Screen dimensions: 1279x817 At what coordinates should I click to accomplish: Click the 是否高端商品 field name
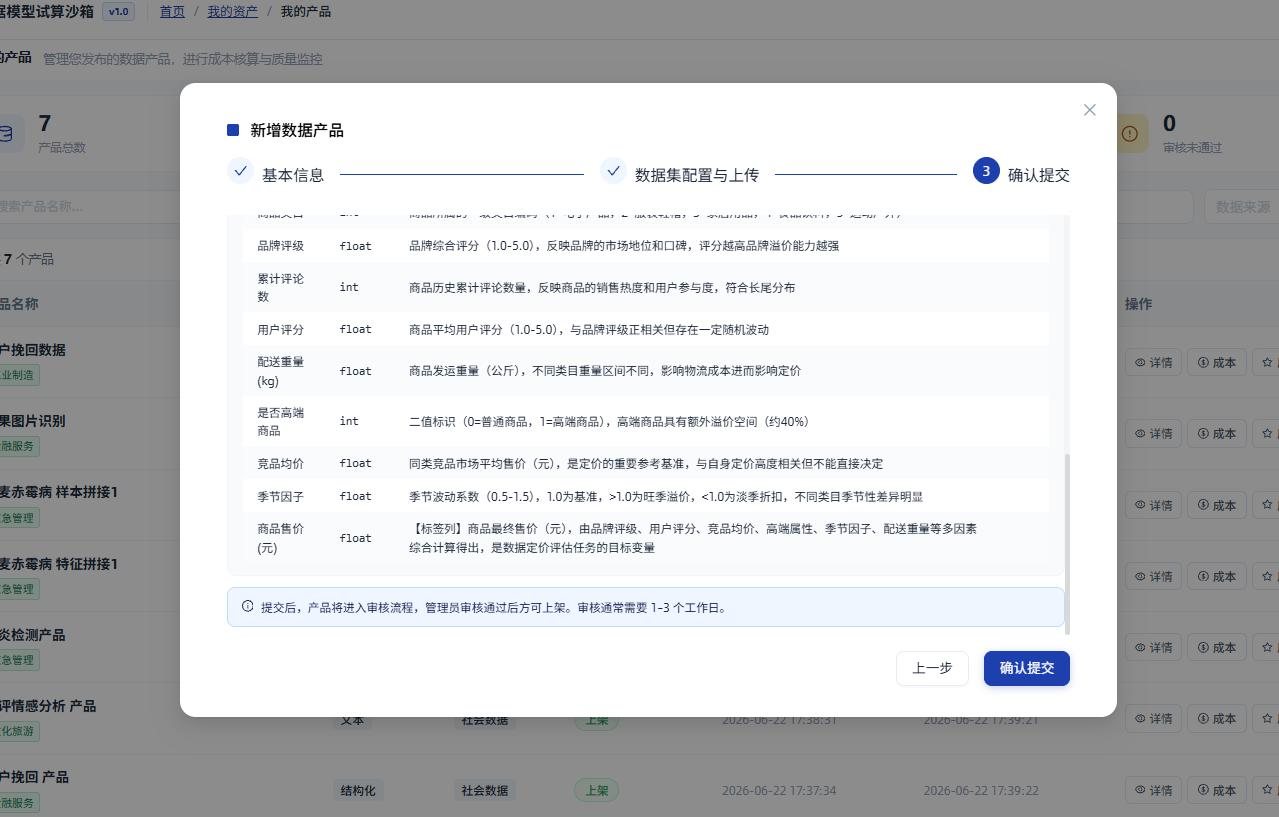(281, 422)
